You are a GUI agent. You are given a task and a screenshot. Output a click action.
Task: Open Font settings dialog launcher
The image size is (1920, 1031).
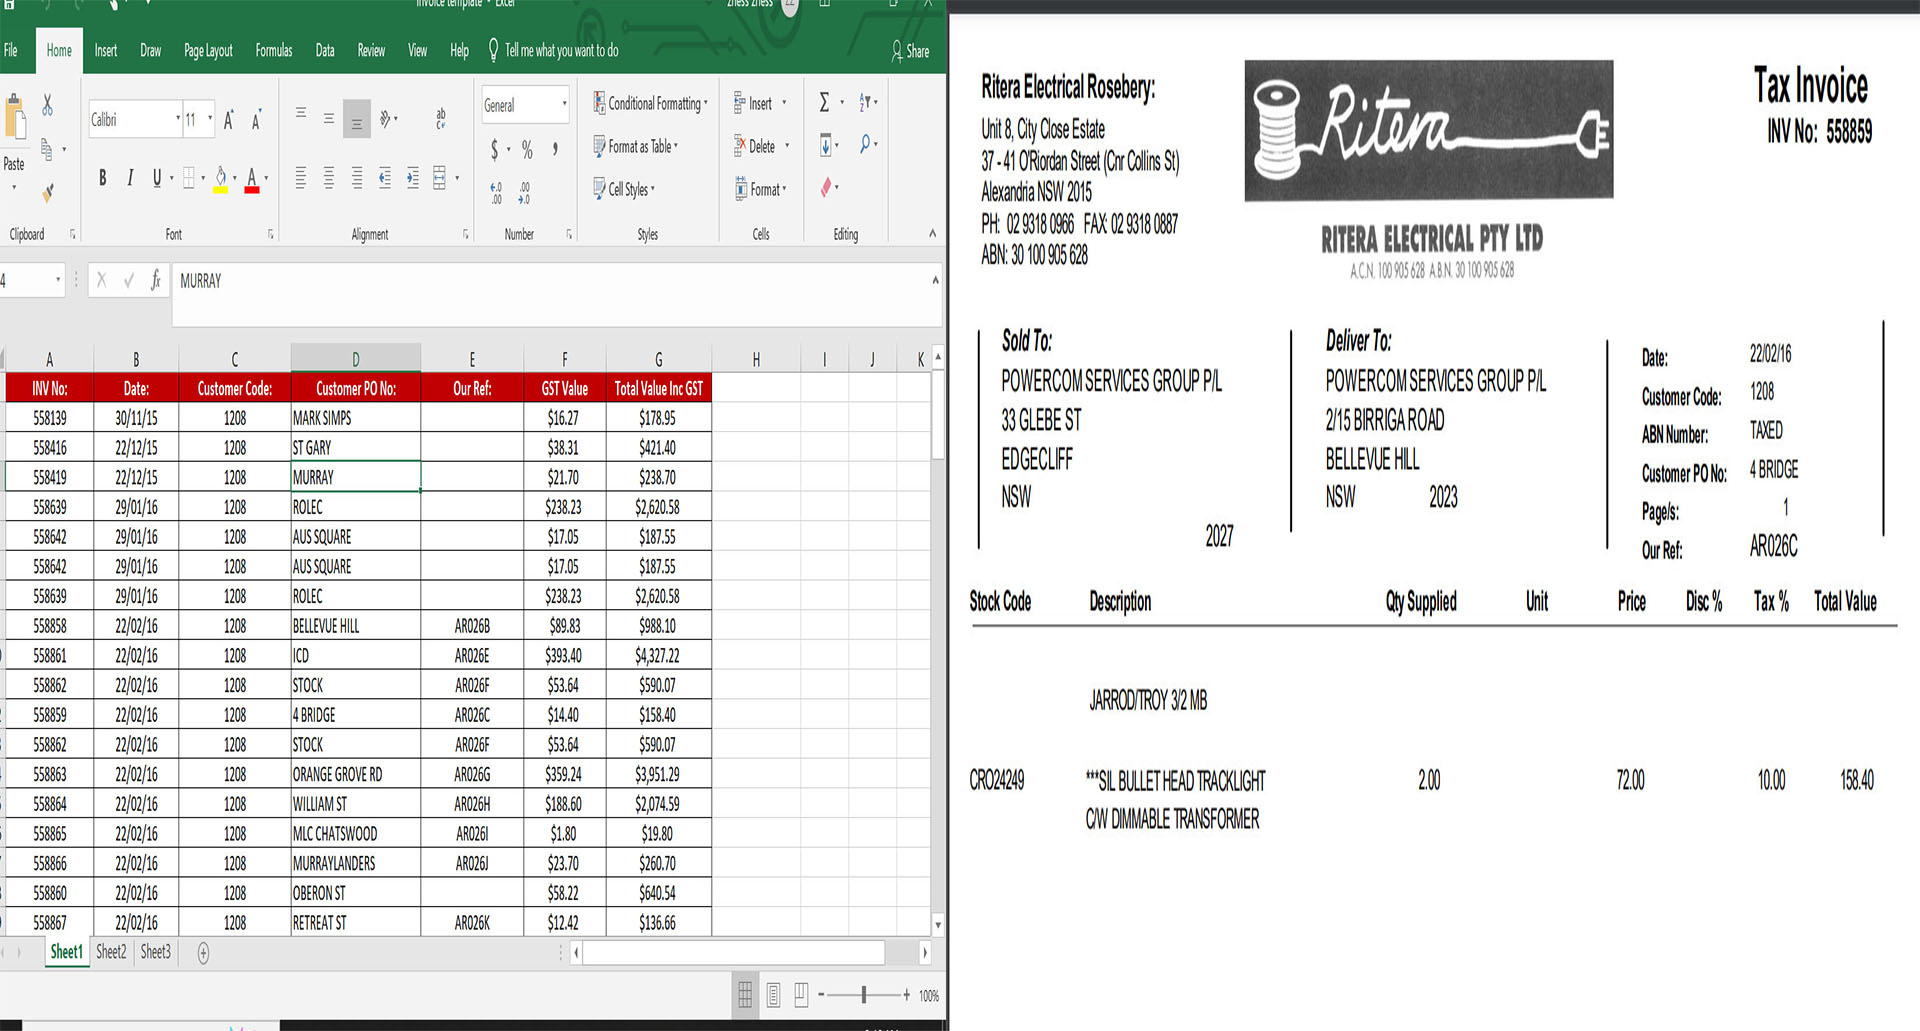click(271, 235)
